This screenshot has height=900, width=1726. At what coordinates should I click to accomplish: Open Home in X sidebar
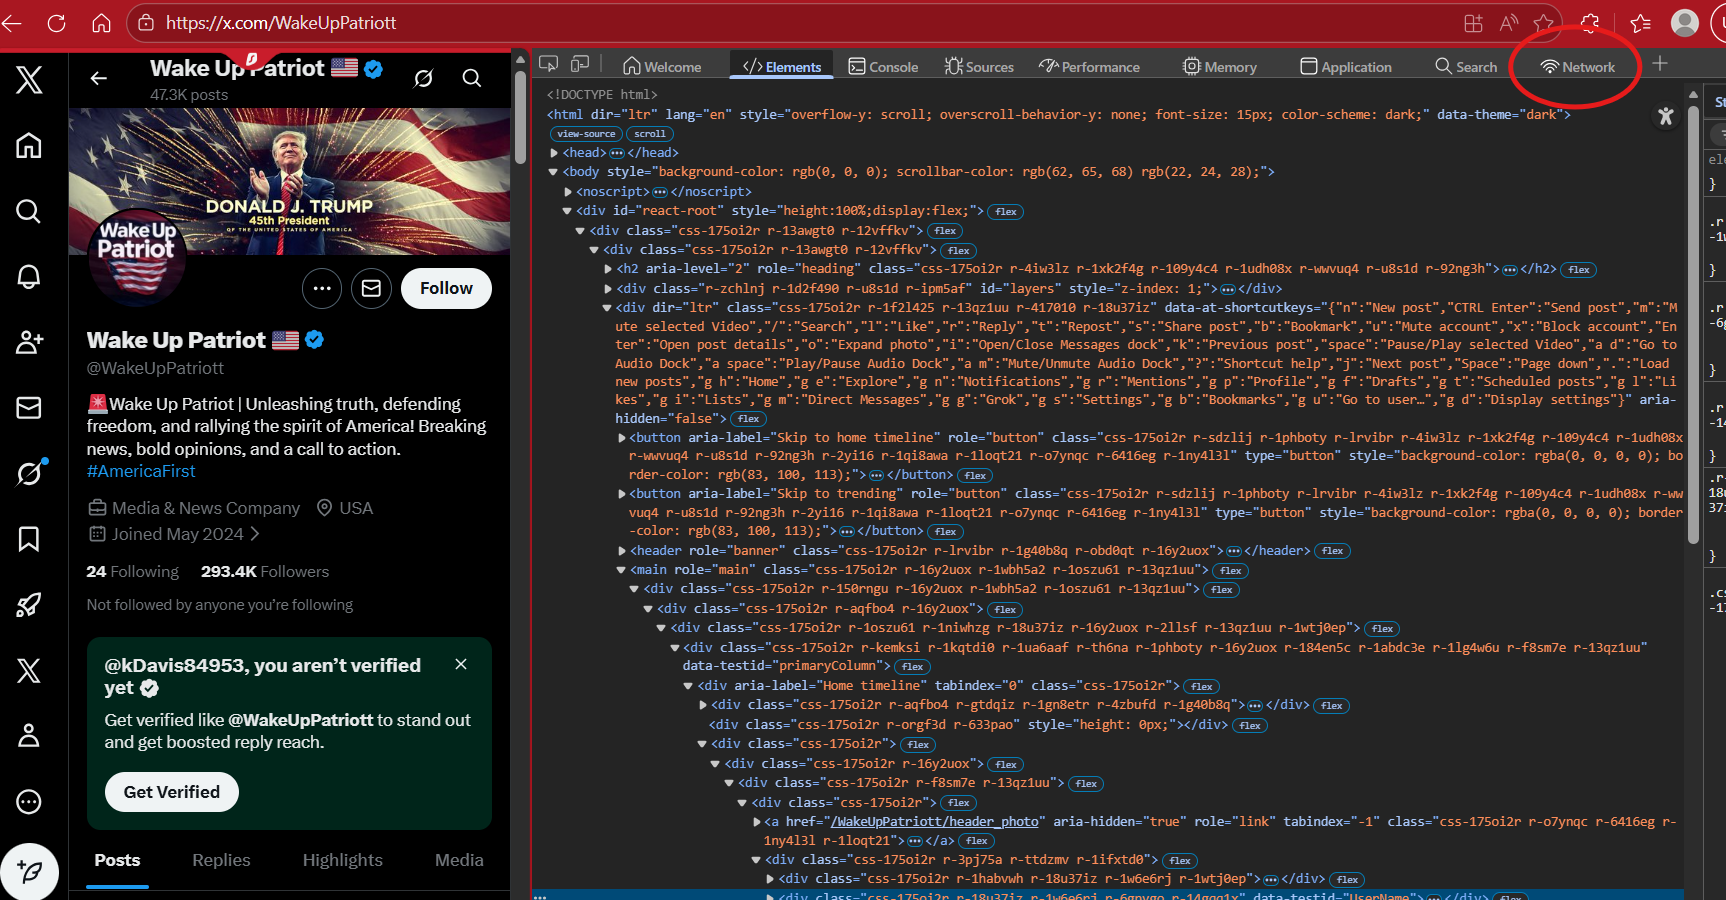click(29, 145)
